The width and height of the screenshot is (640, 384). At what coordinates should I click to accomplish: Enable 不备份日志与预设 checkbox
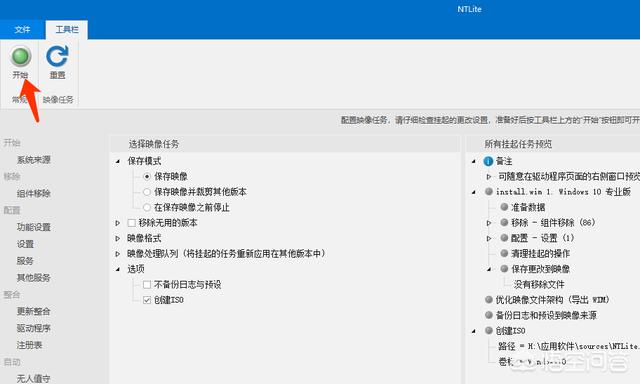(x=147, y=284)
